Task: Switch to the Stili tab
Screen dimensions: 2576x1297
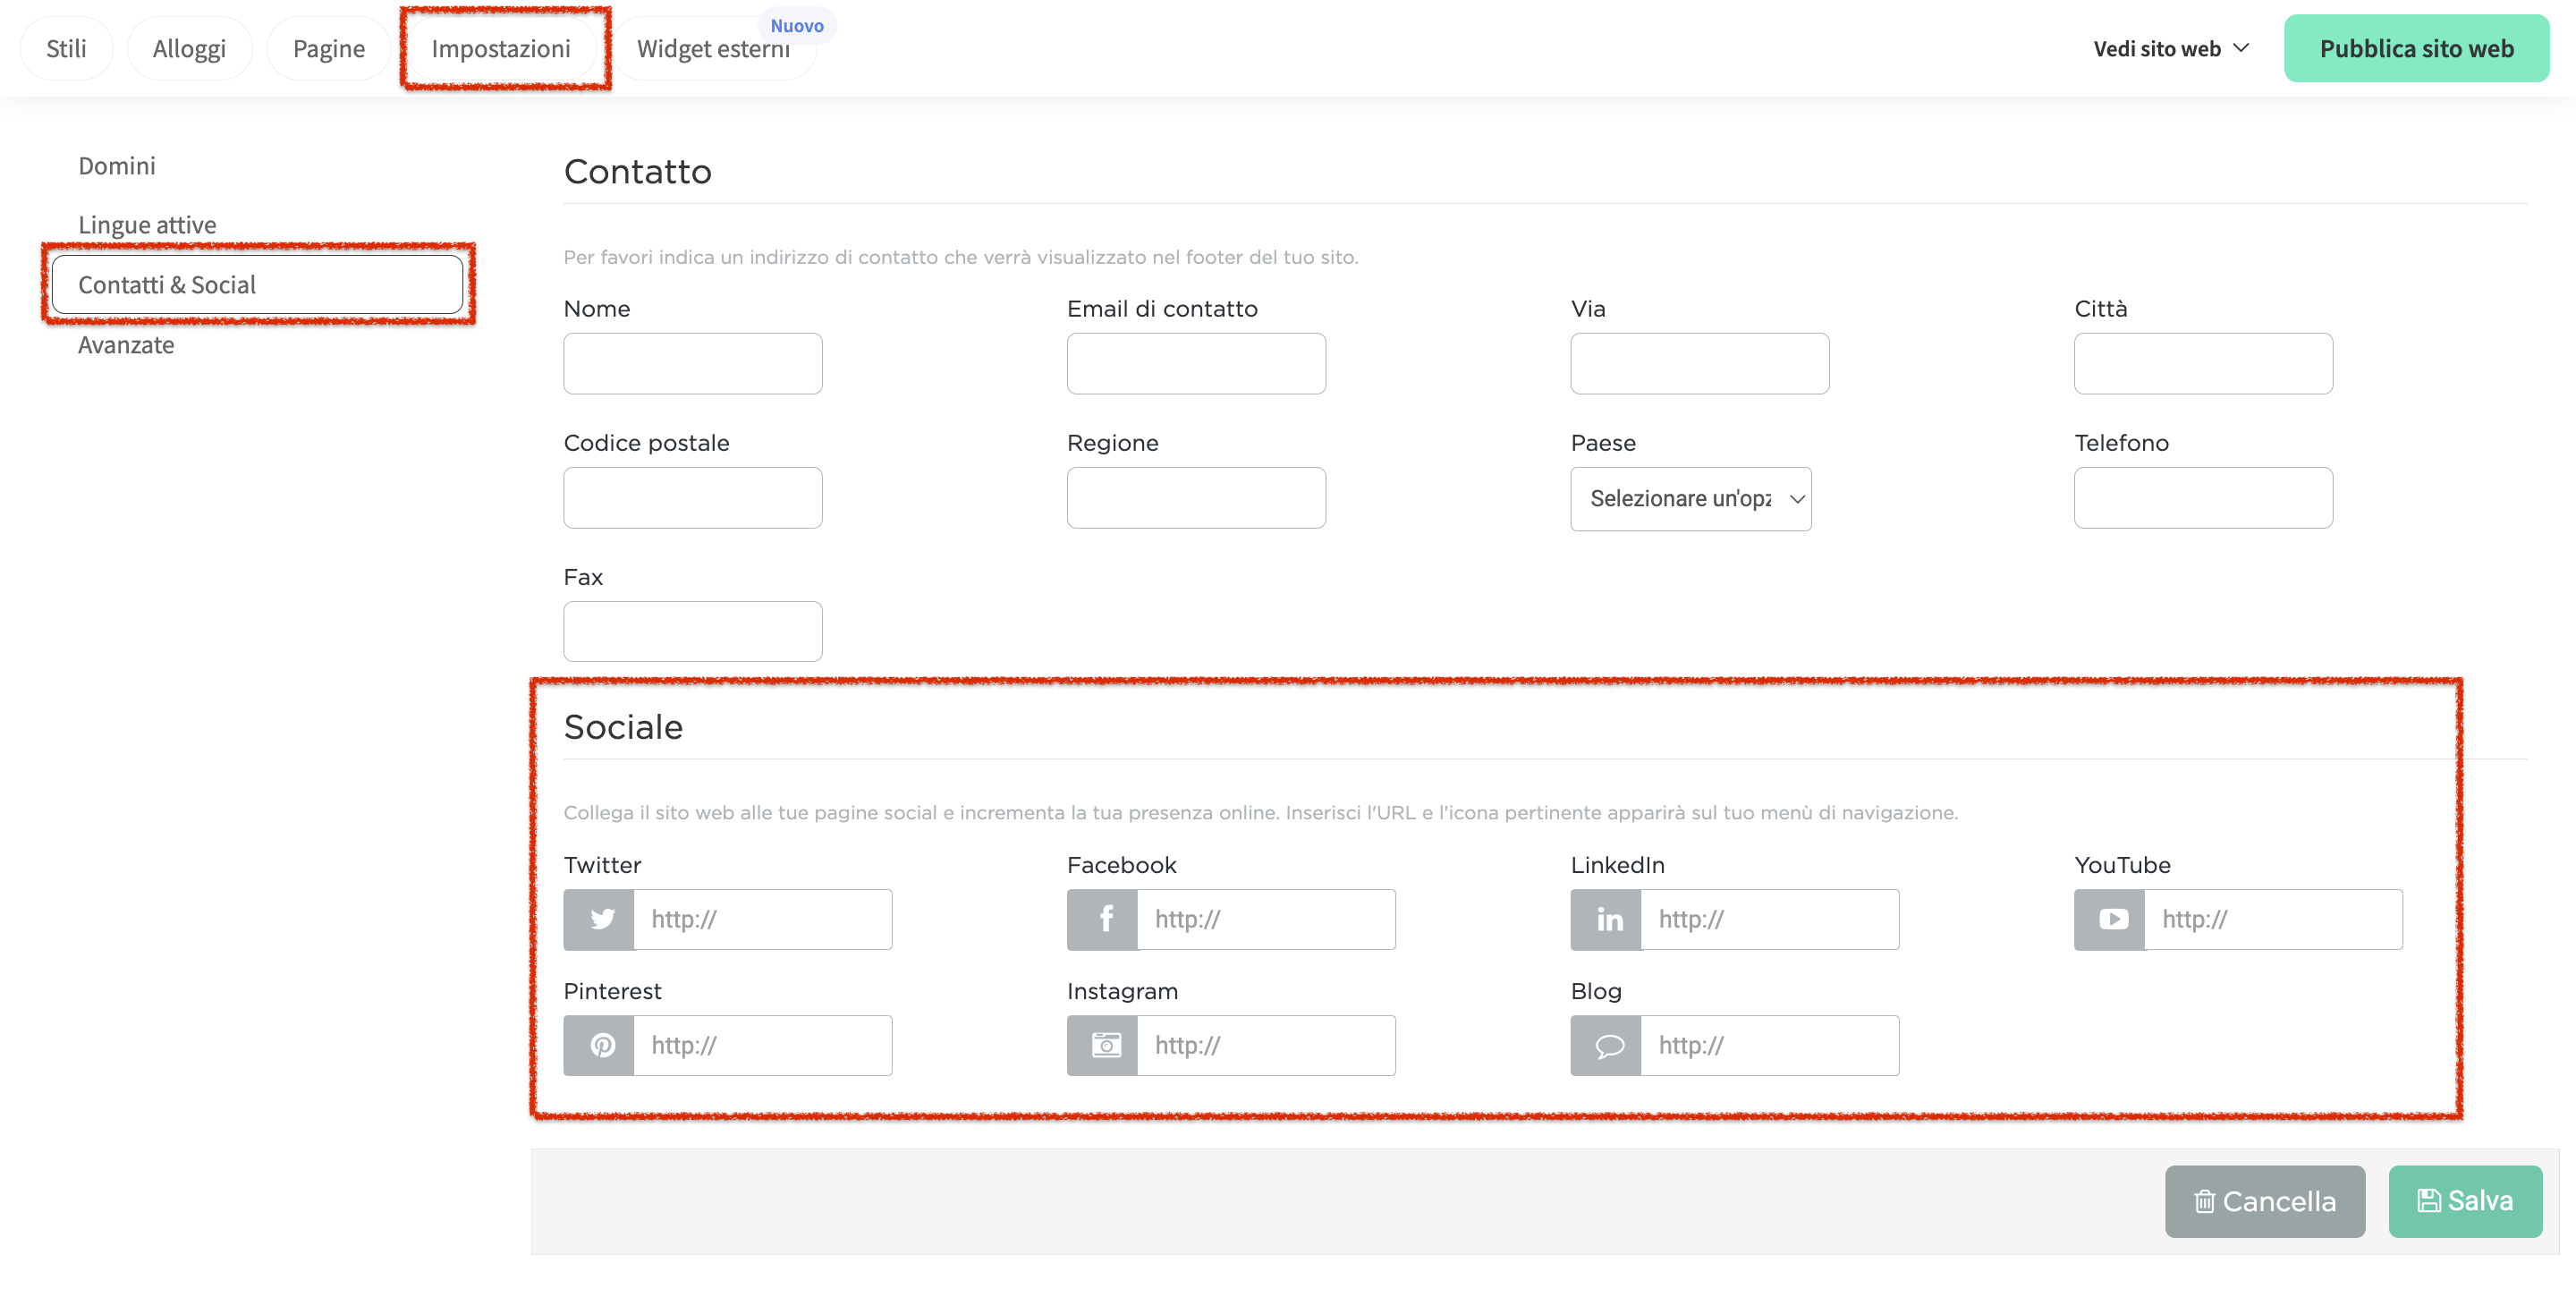Action: (x=66, y=48)
